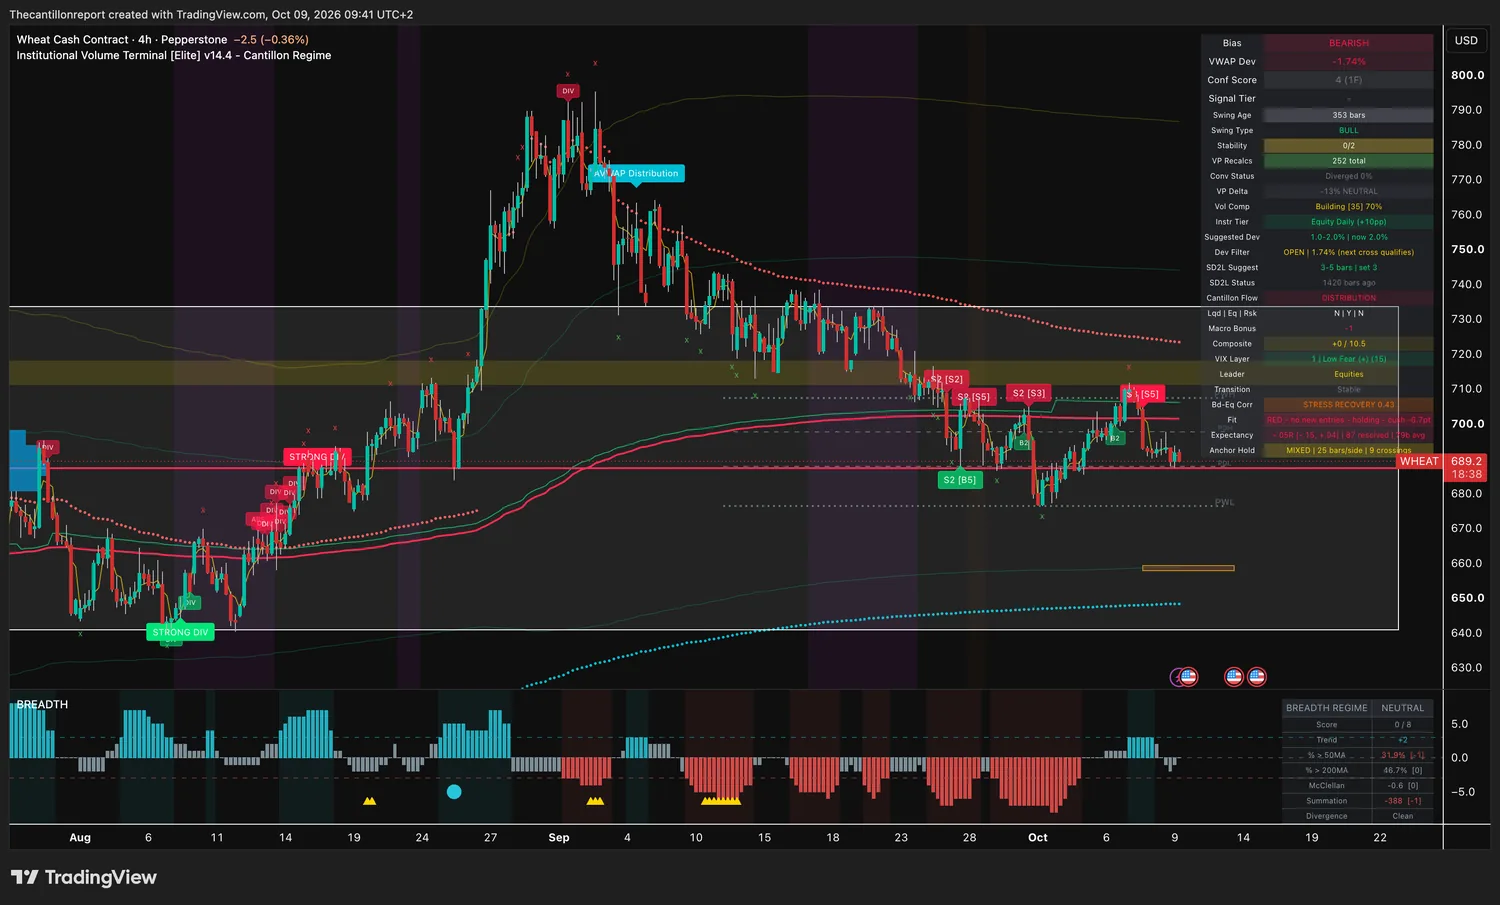This screenshot has height=905, width=1500.
Task: Click the red WHEAT price line label
Action: (x=1419, y=462)
